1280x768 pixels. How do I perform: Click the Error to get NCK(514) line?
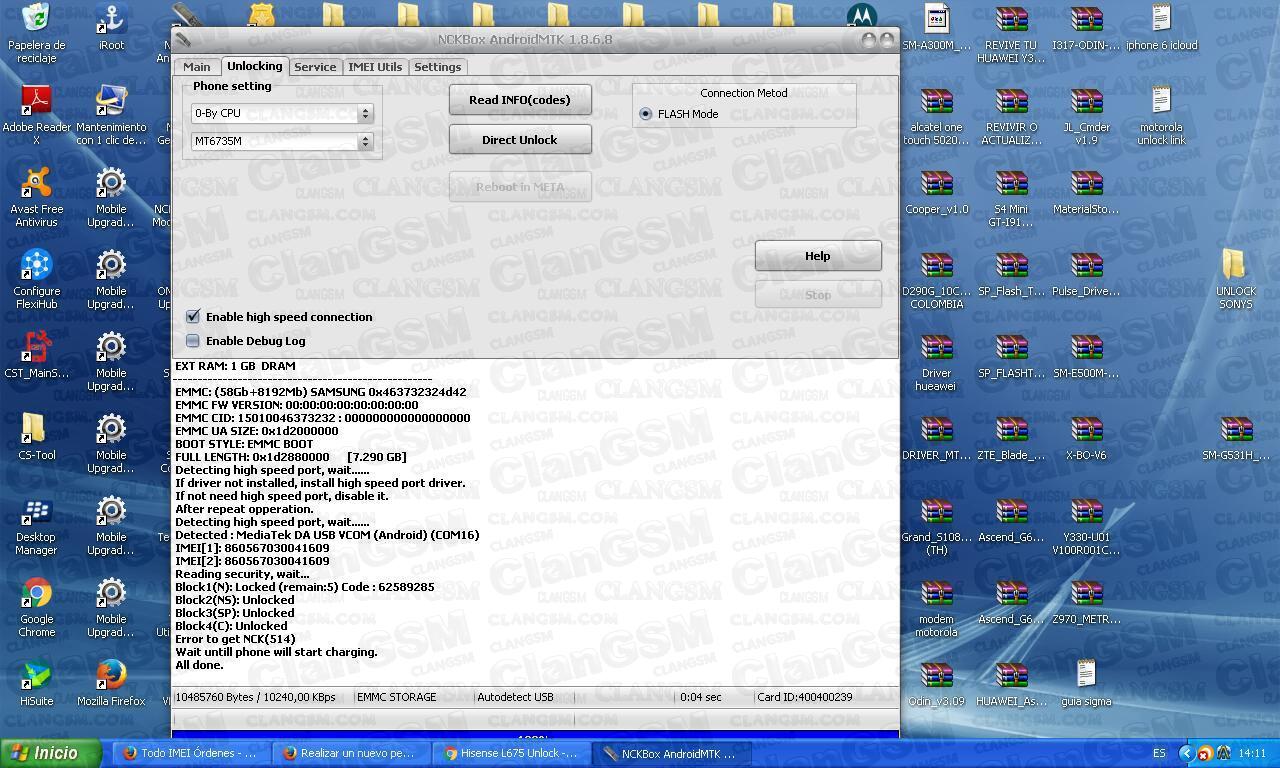[x=235, y=639]
